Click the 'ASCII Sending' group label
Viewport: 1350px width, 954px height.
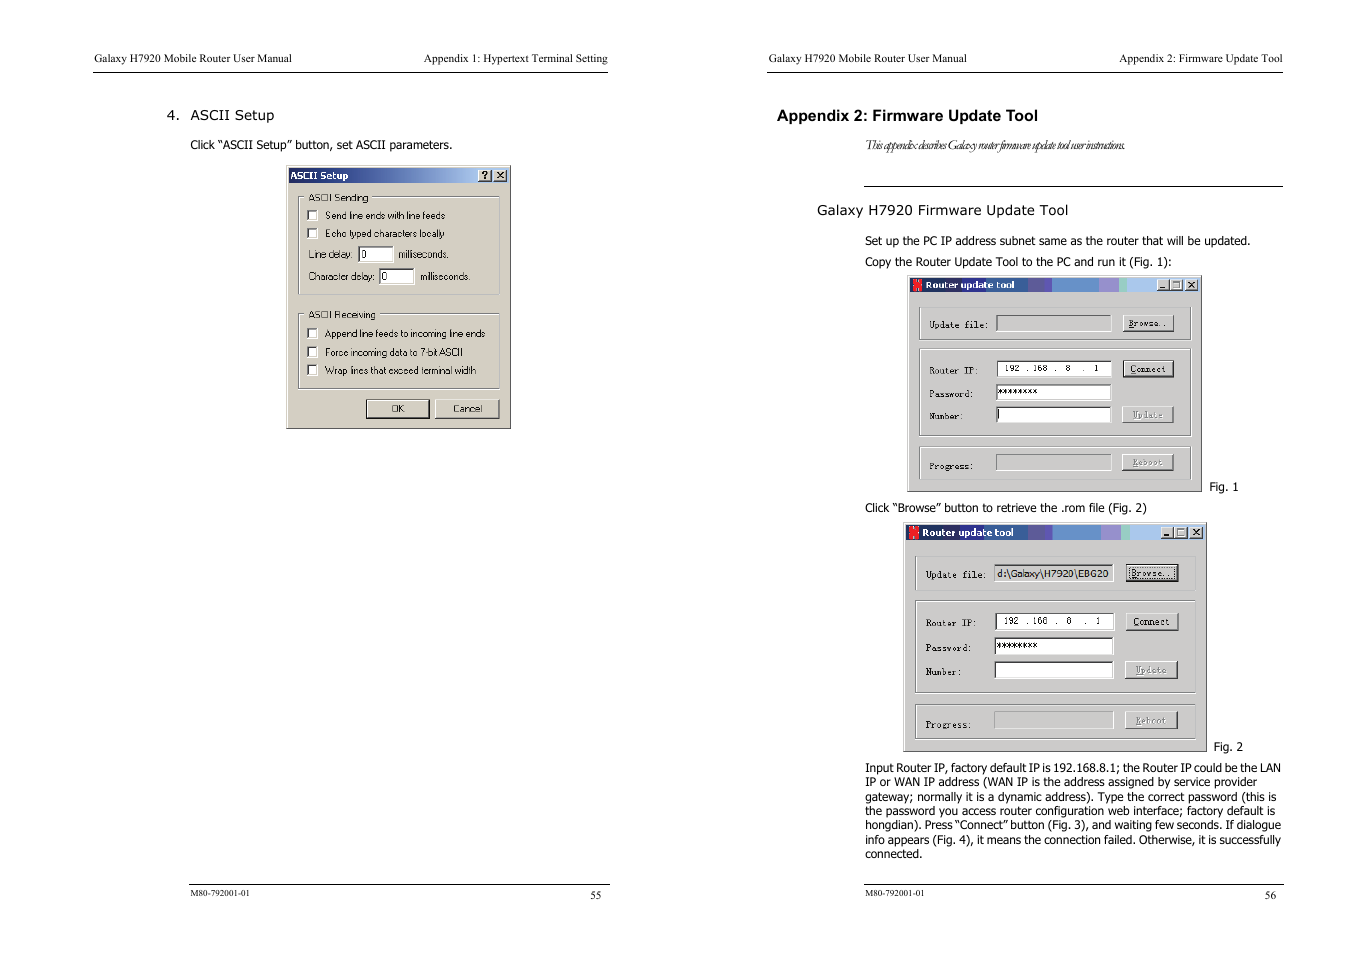click(x=338, y=198)
